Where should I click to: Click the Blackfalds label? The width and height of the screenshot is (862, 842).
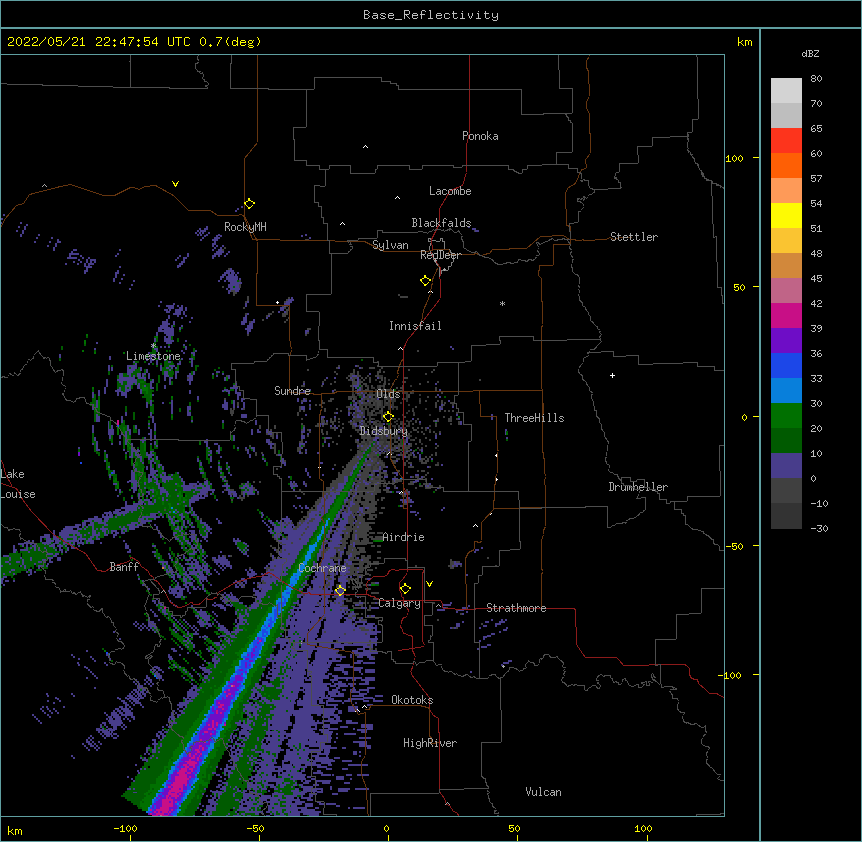pyautogui.click(x=441, y=223)
